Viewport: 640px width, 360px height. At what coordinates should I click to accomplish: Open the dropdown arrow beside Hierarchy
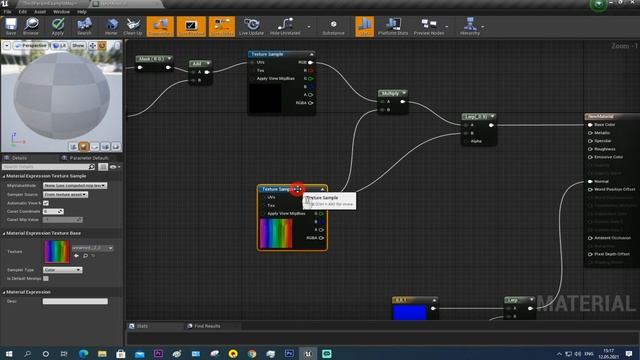tap(483, 27)
